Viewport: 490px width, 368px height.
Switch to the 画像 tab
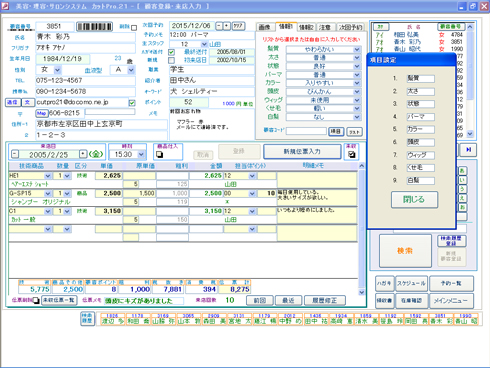click(265, 27)
